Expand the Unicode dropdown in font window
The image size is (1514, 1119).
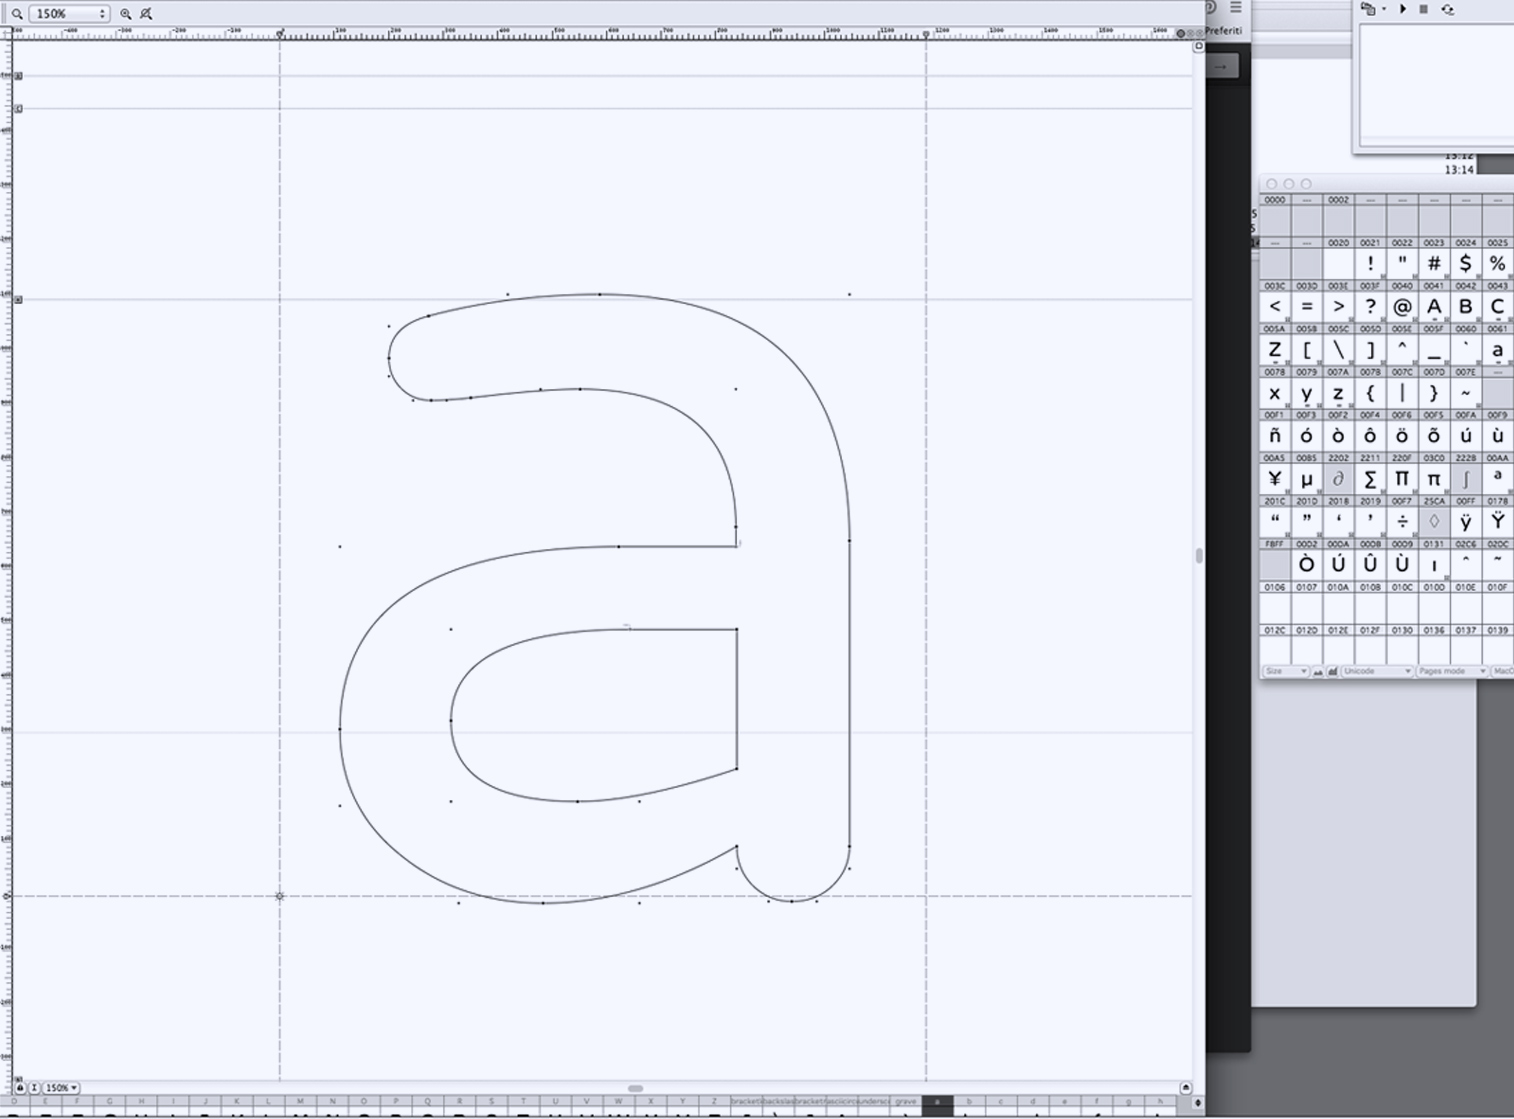coord(1376,671)
